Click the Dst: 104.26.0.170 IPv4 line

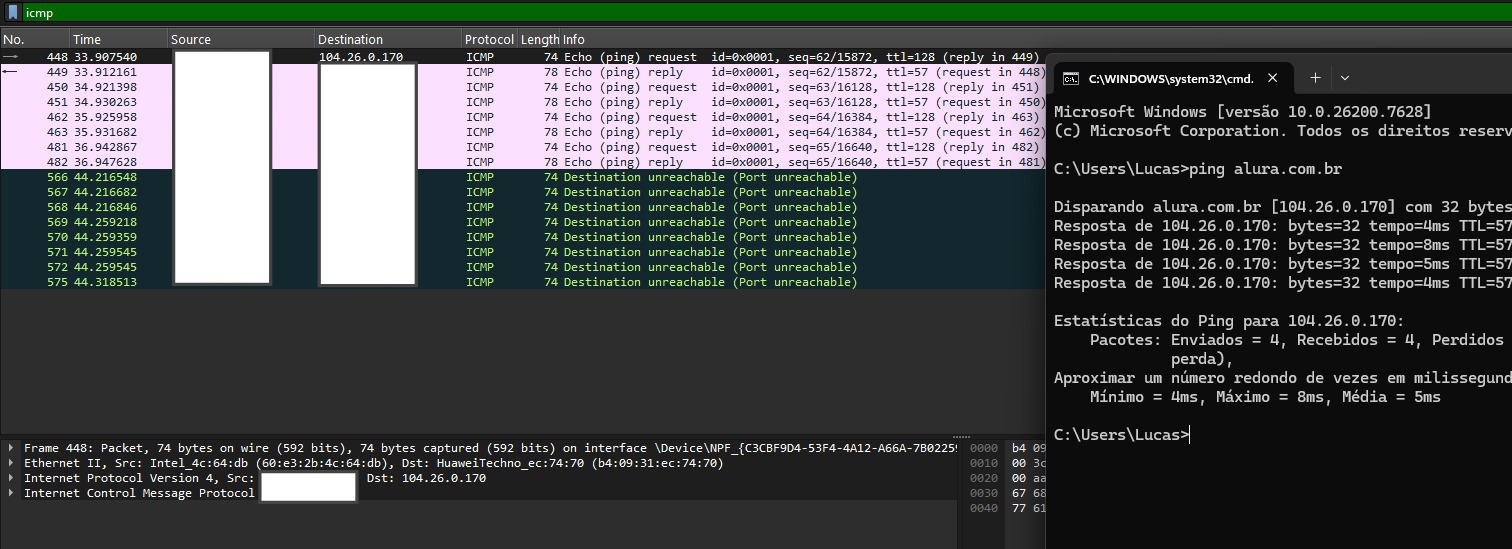[426, 478]
